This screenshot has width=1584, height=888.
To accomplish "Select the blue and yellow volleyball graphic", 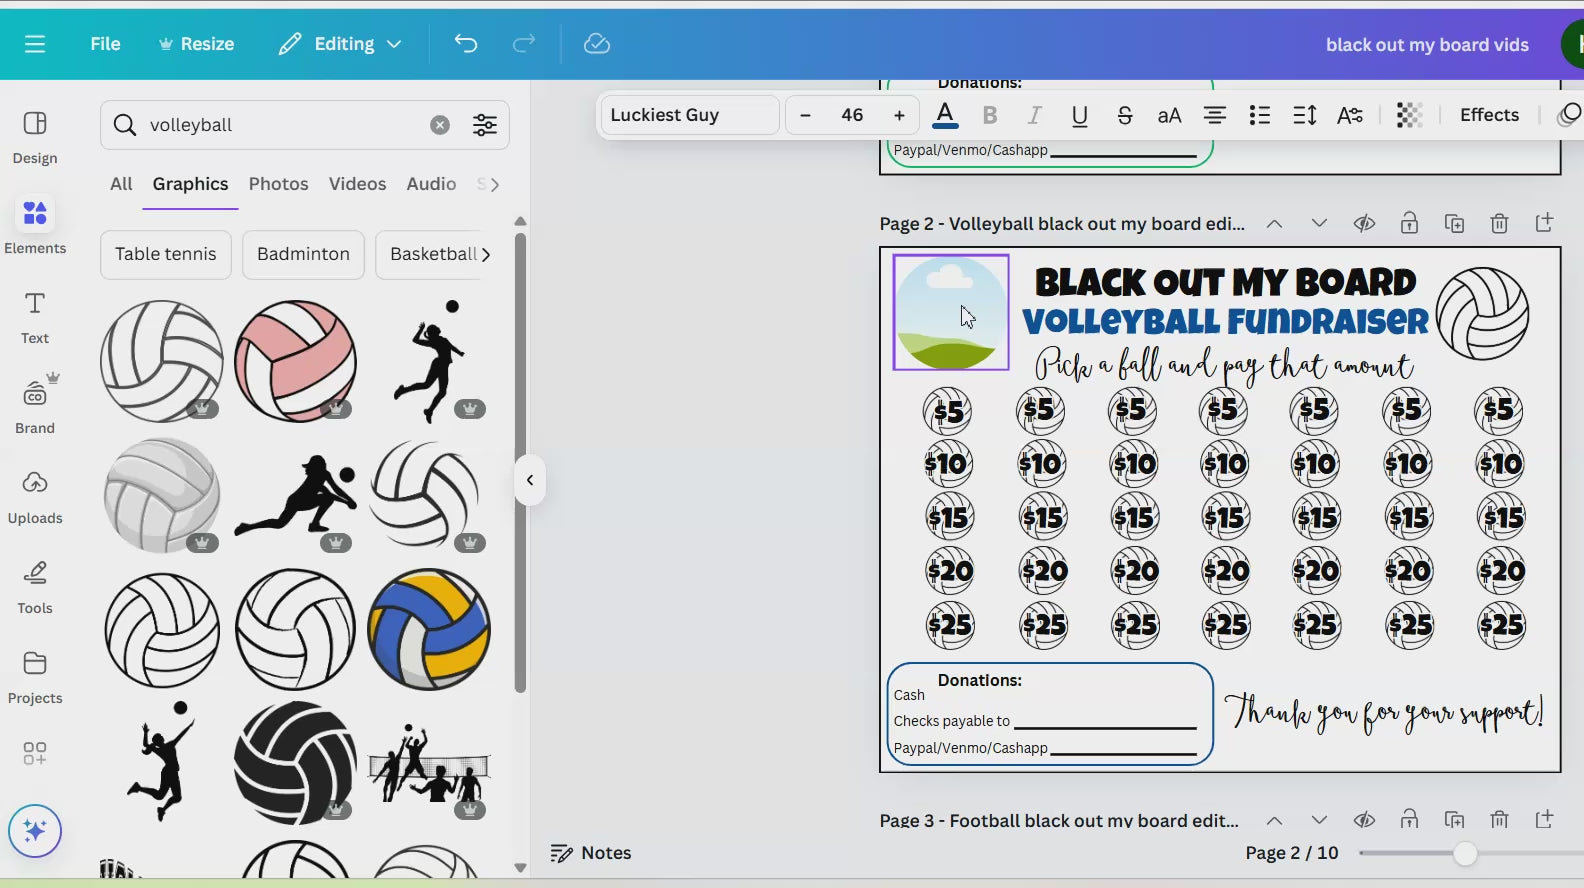I will click(429, 629).
